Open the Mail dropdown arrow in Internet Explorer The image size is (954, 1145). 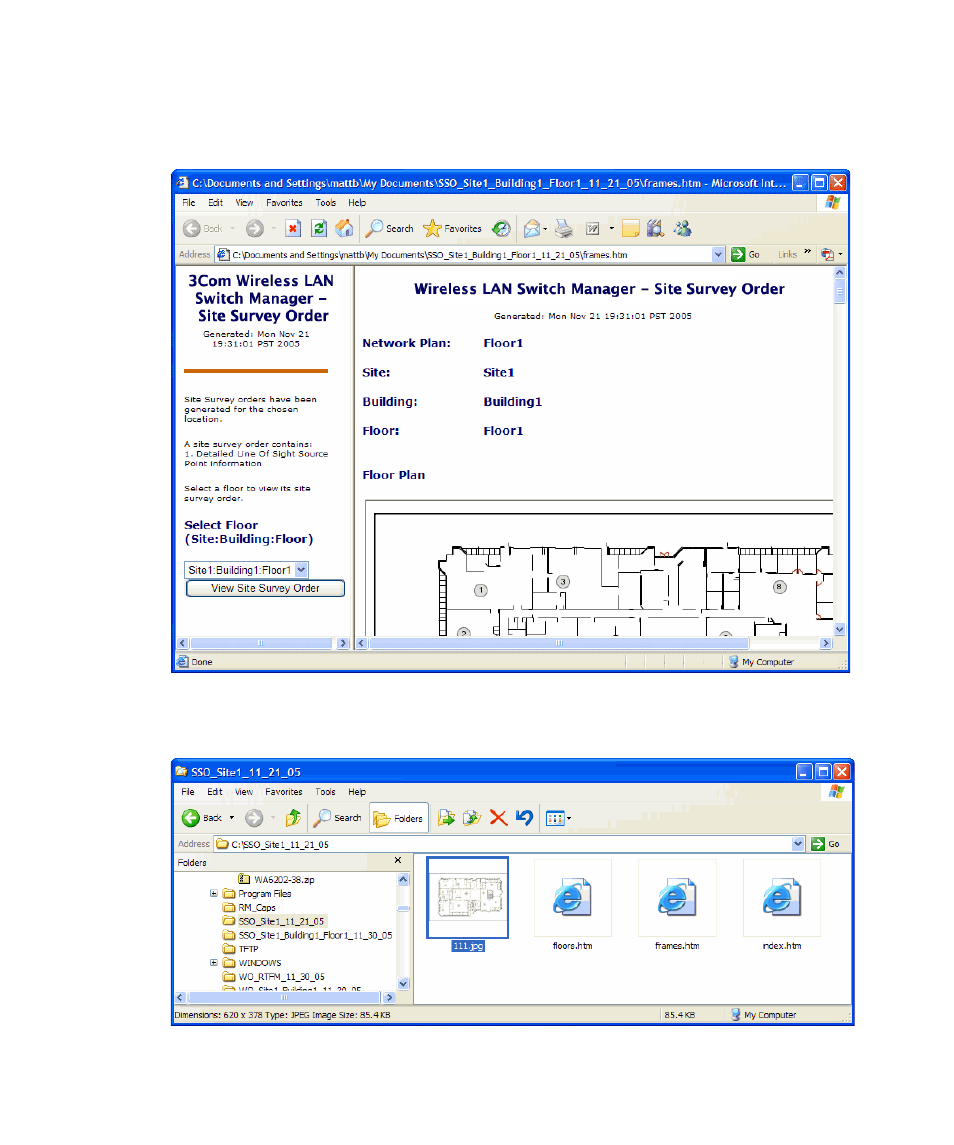545,229
